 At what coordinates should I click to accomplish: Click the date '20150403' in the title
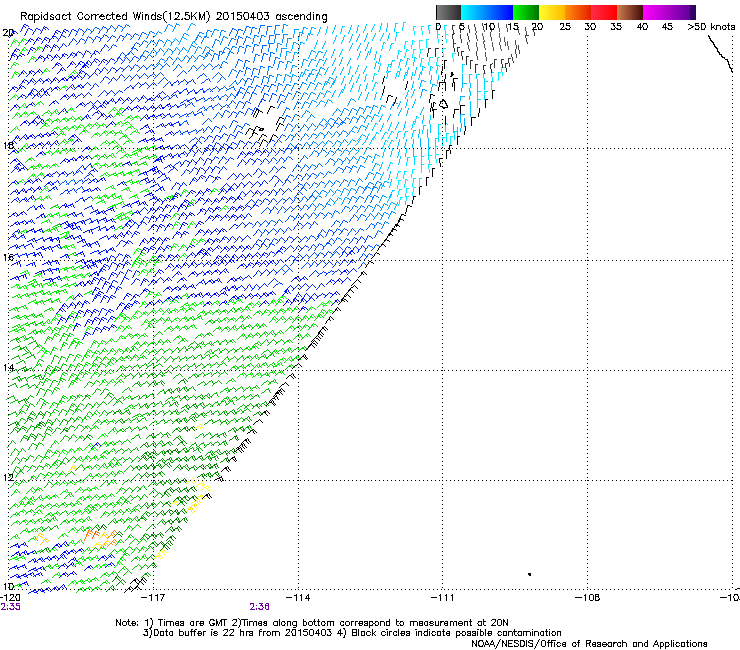[243, 16]
